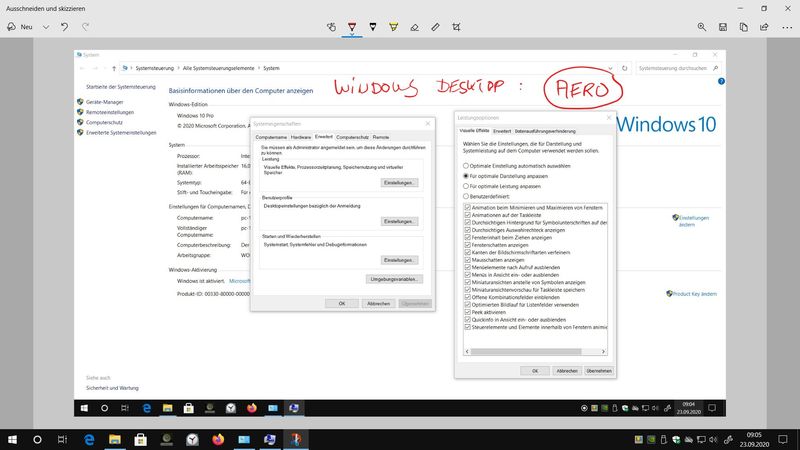
Task: Save the snip with floppy icon
Action: coord(723,27)
